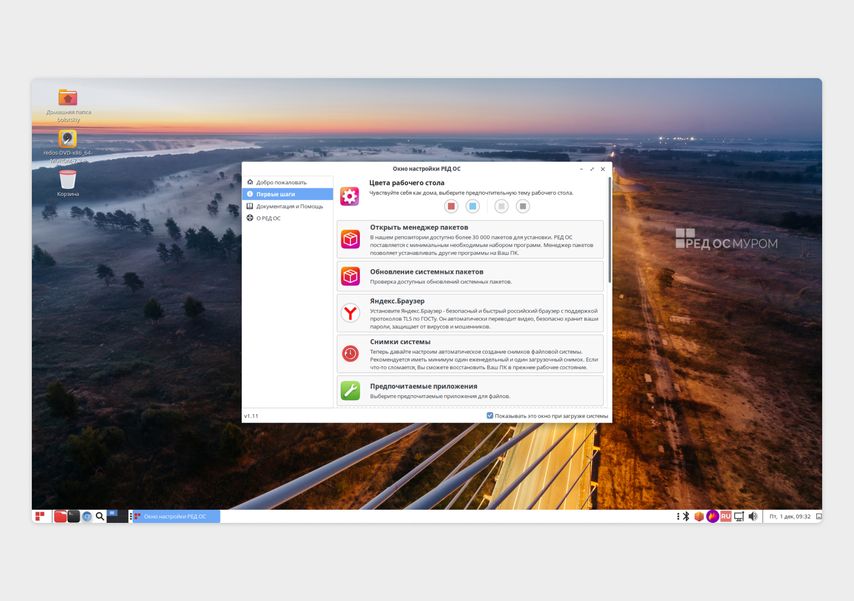Launch the terminal from the panel
Viewport: 854px width, 601px height.
point(74,516)
